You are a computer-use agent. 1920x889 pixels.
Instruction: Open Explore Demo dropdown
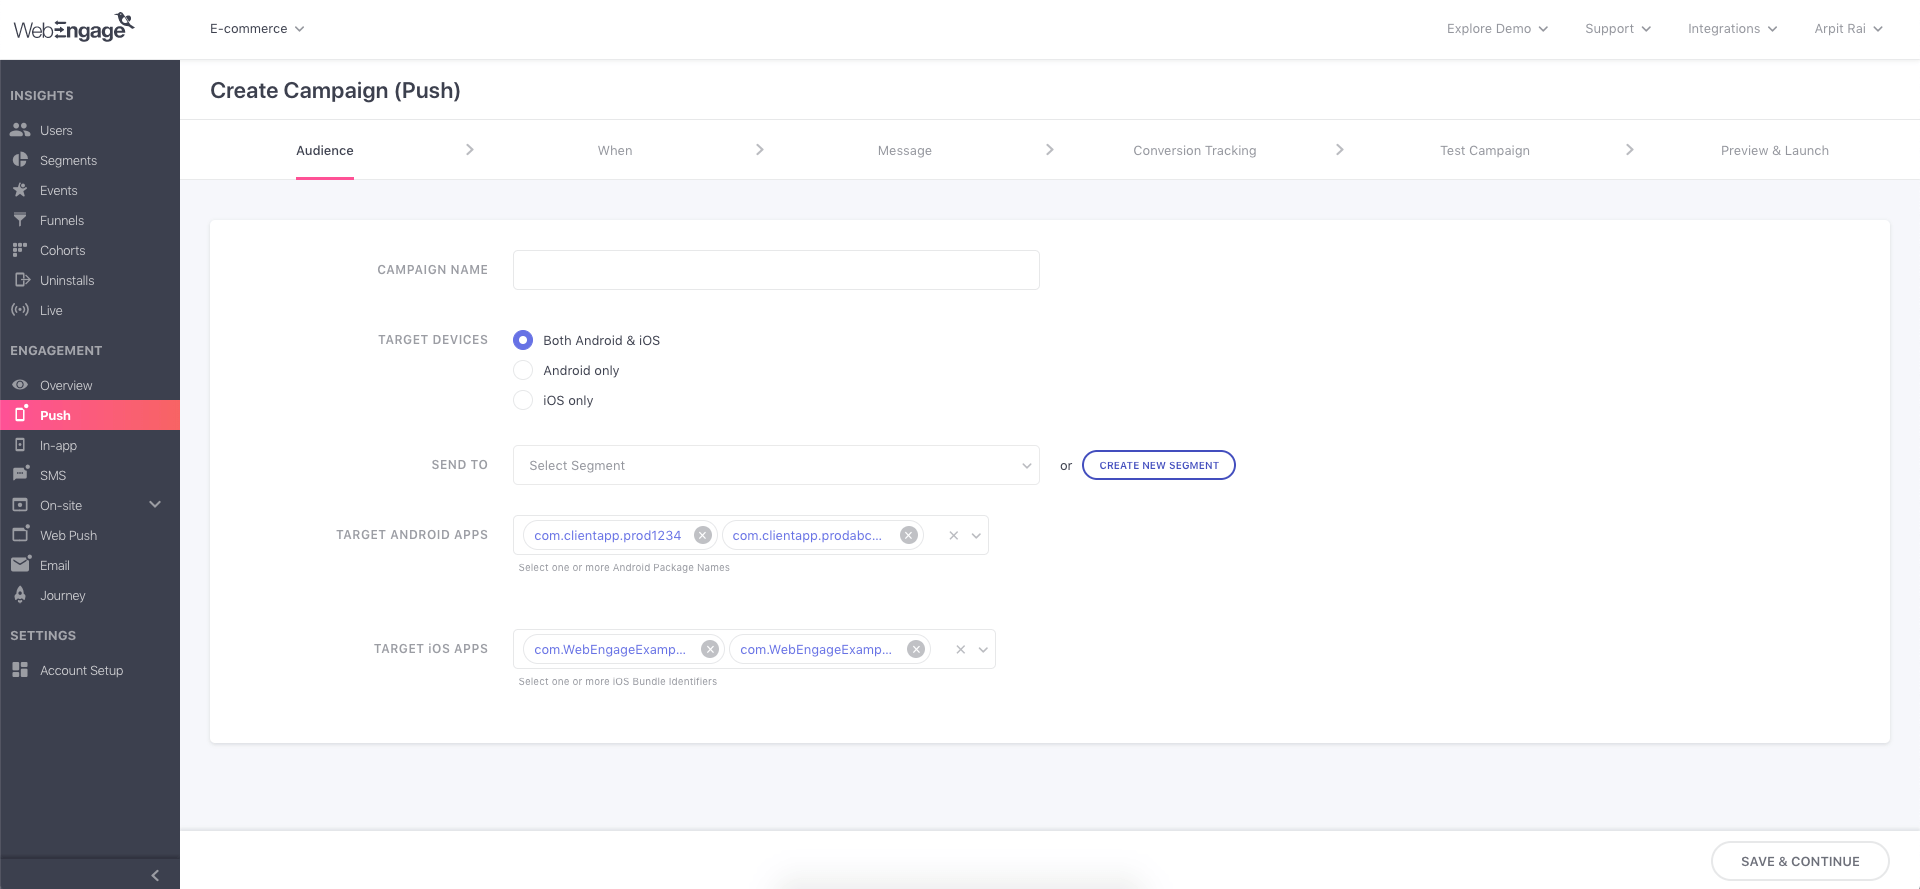click(x=1497, y=29)
